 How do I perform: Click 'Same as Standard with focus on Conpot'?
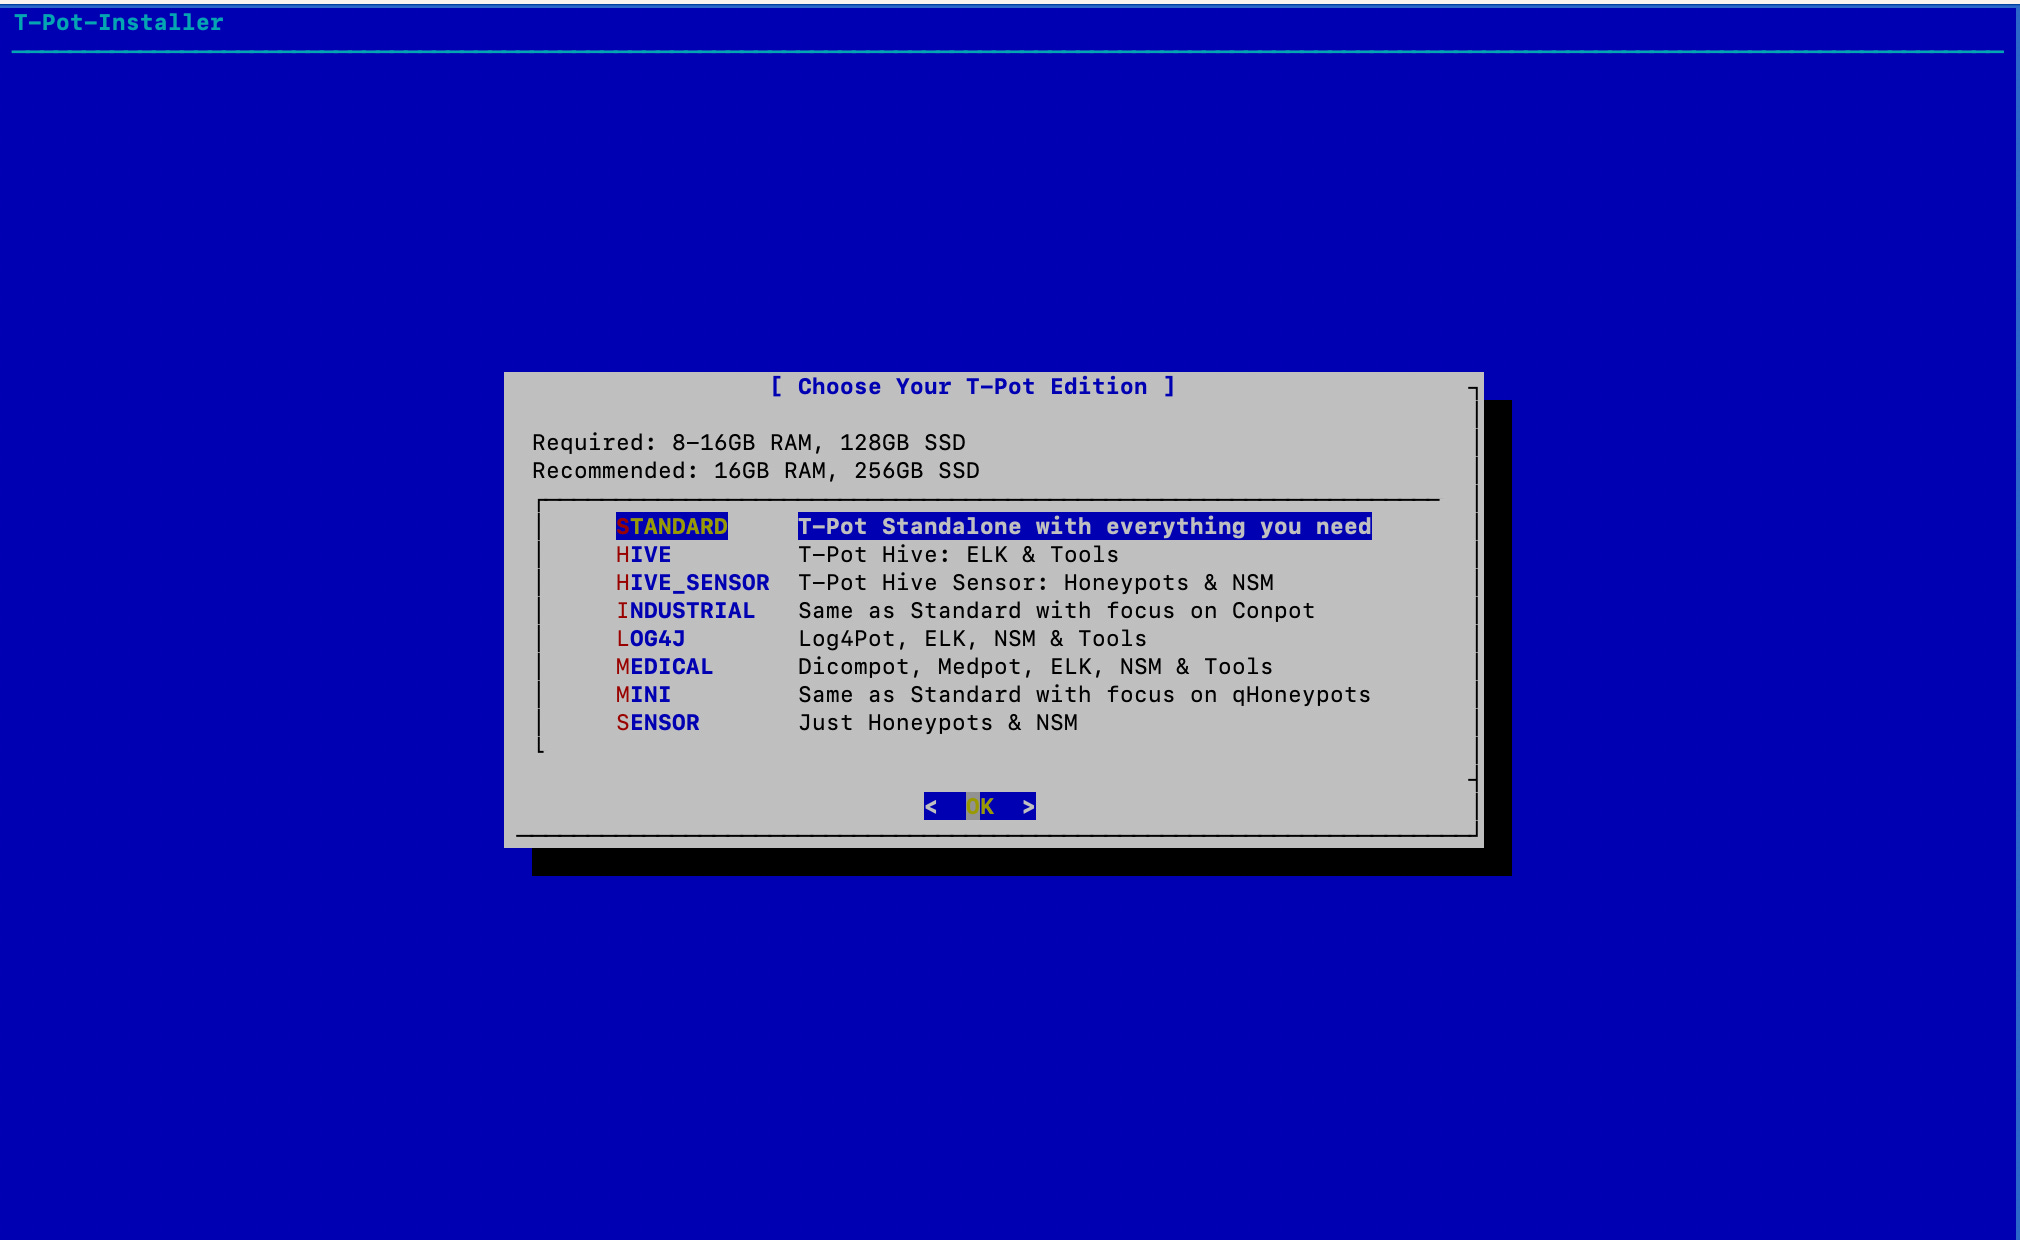tap(1056, 610)
